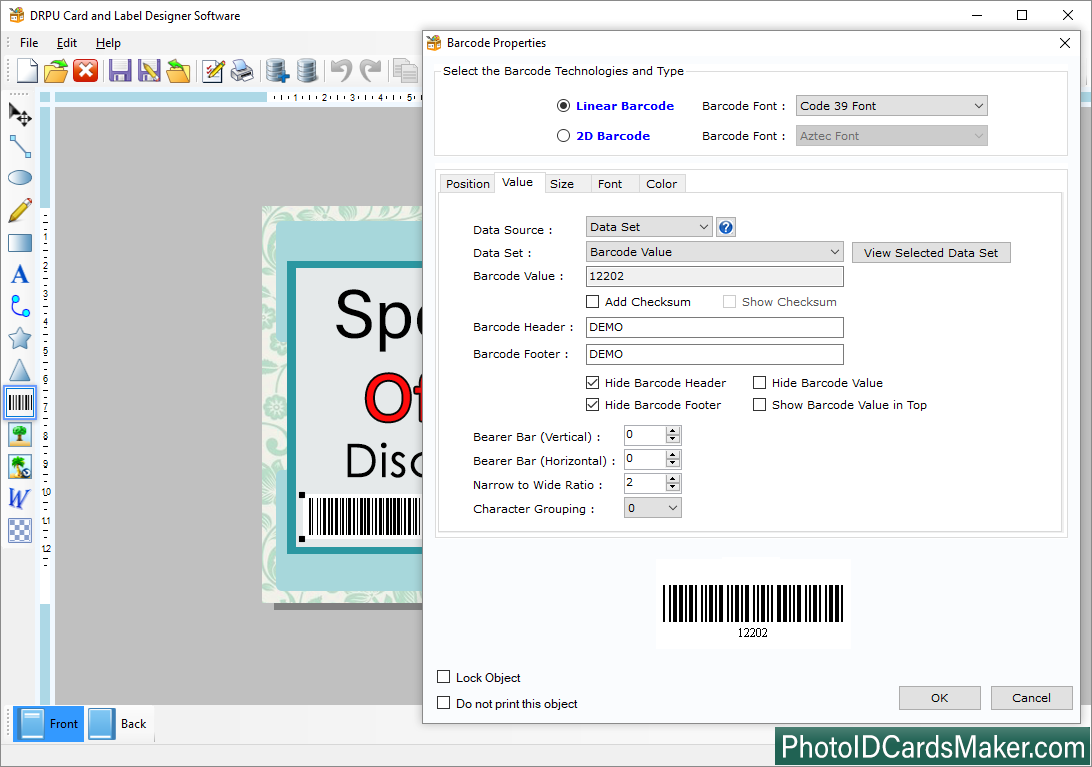Image resolution: width=1092 pixels, height=767 pixels.
Task: Close the Barcode Properties dialog
Action: tap(1065, 43)
